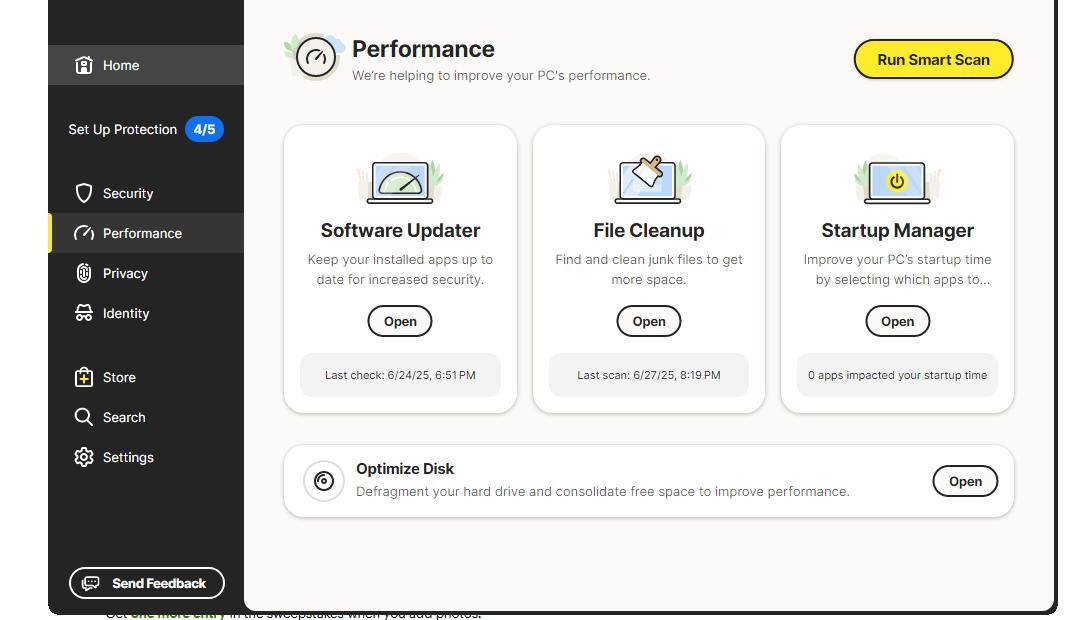Screen dimensions: 1079x620
Task: Open File Cleanup
Action: (649, 321)
